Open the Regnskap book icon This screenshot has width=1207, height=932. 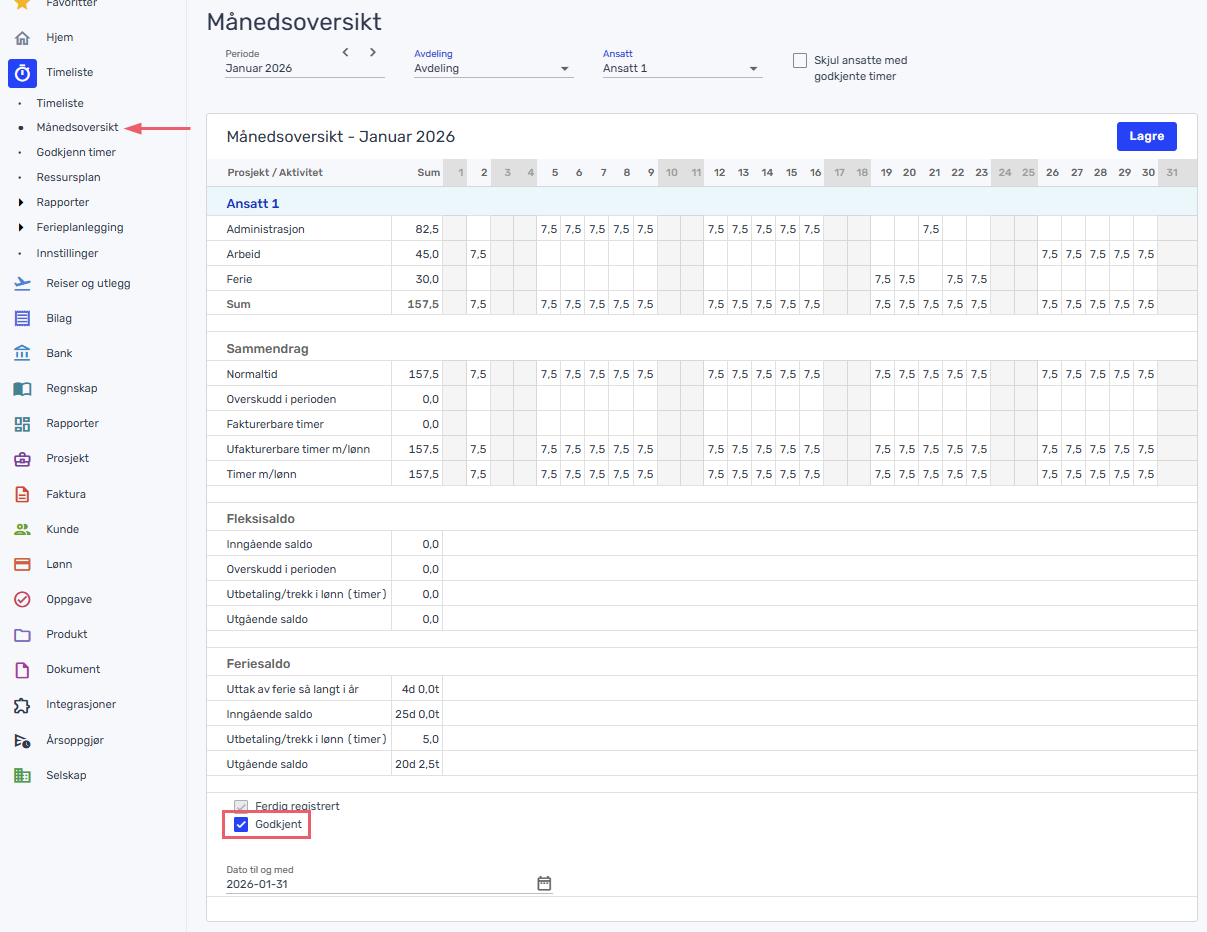tap(22, 388)
